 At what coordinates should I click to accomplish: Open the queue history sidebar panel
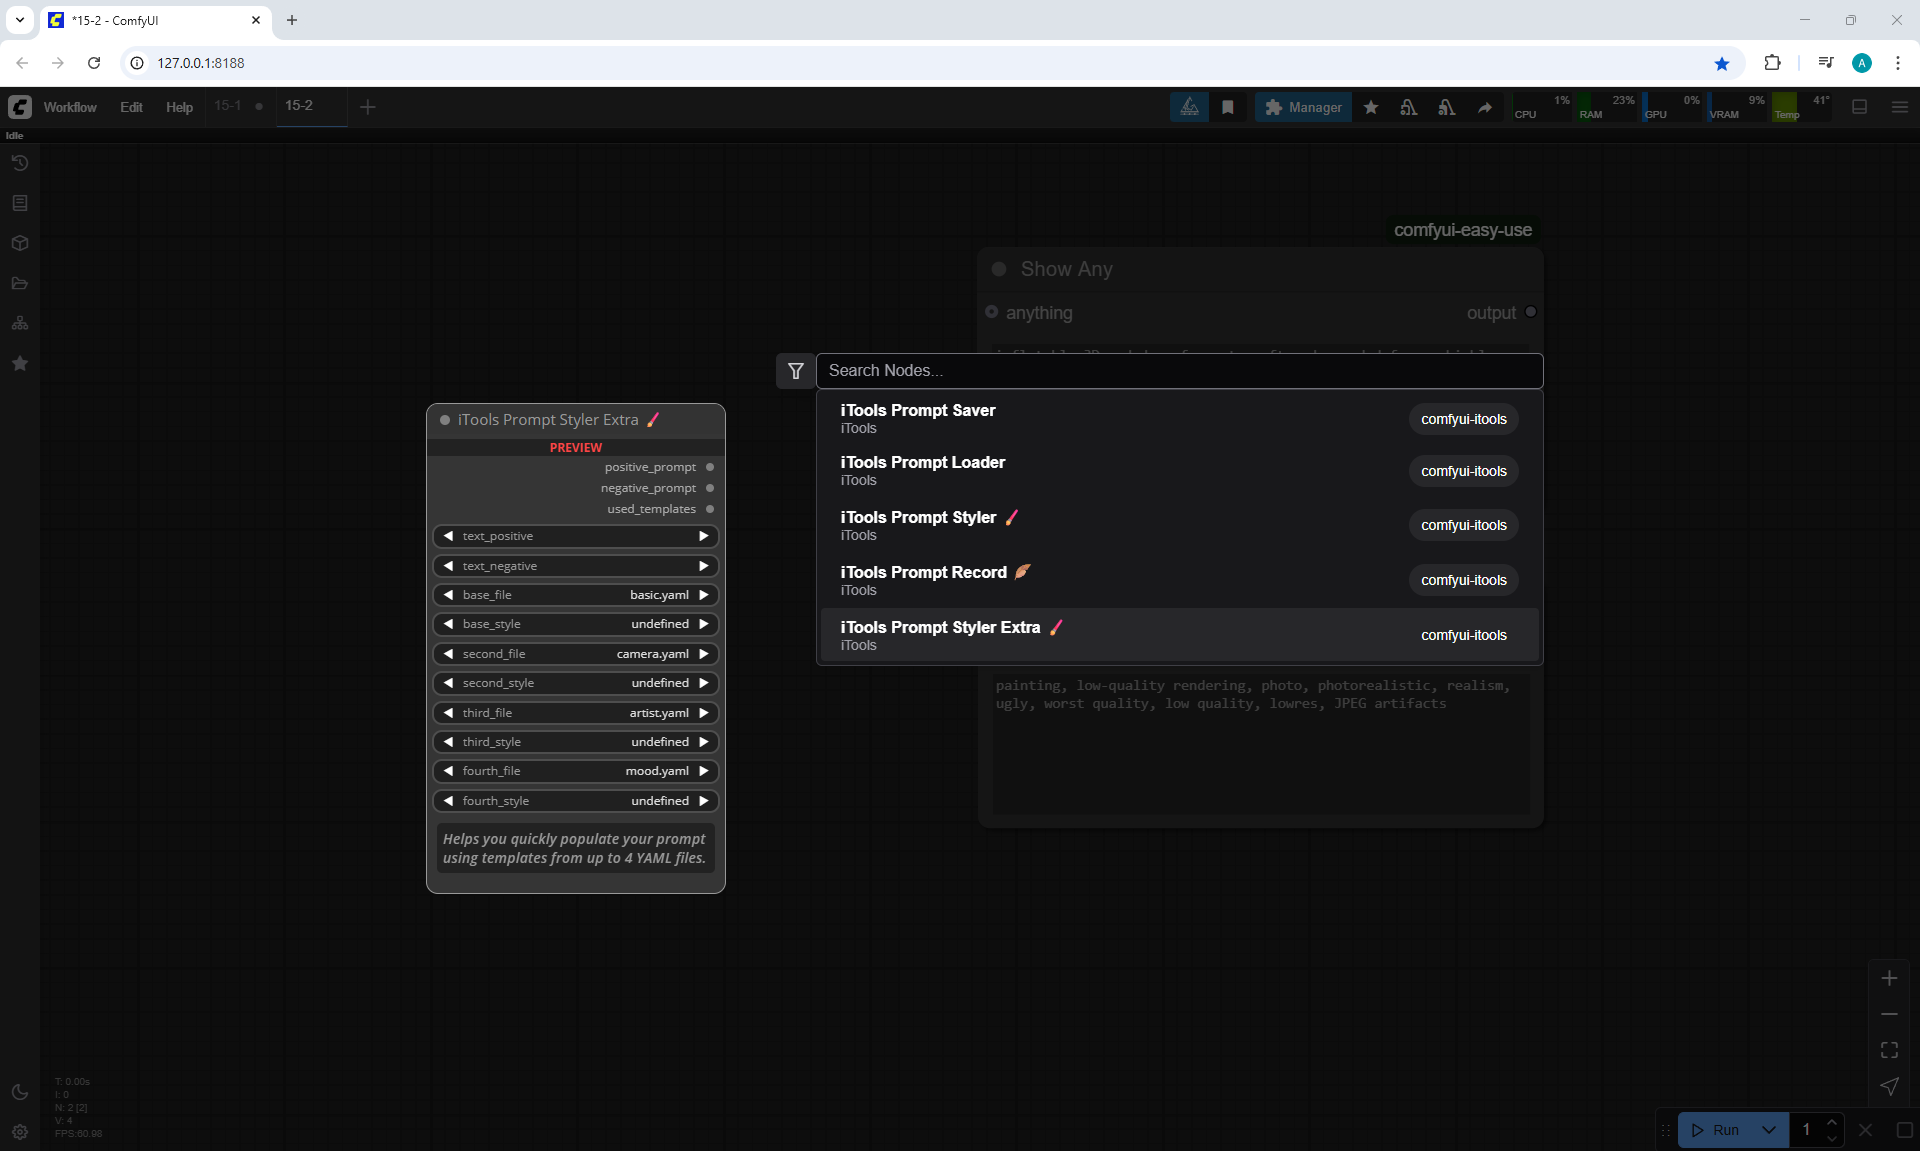pyautogui.click(x=20, y=163)
